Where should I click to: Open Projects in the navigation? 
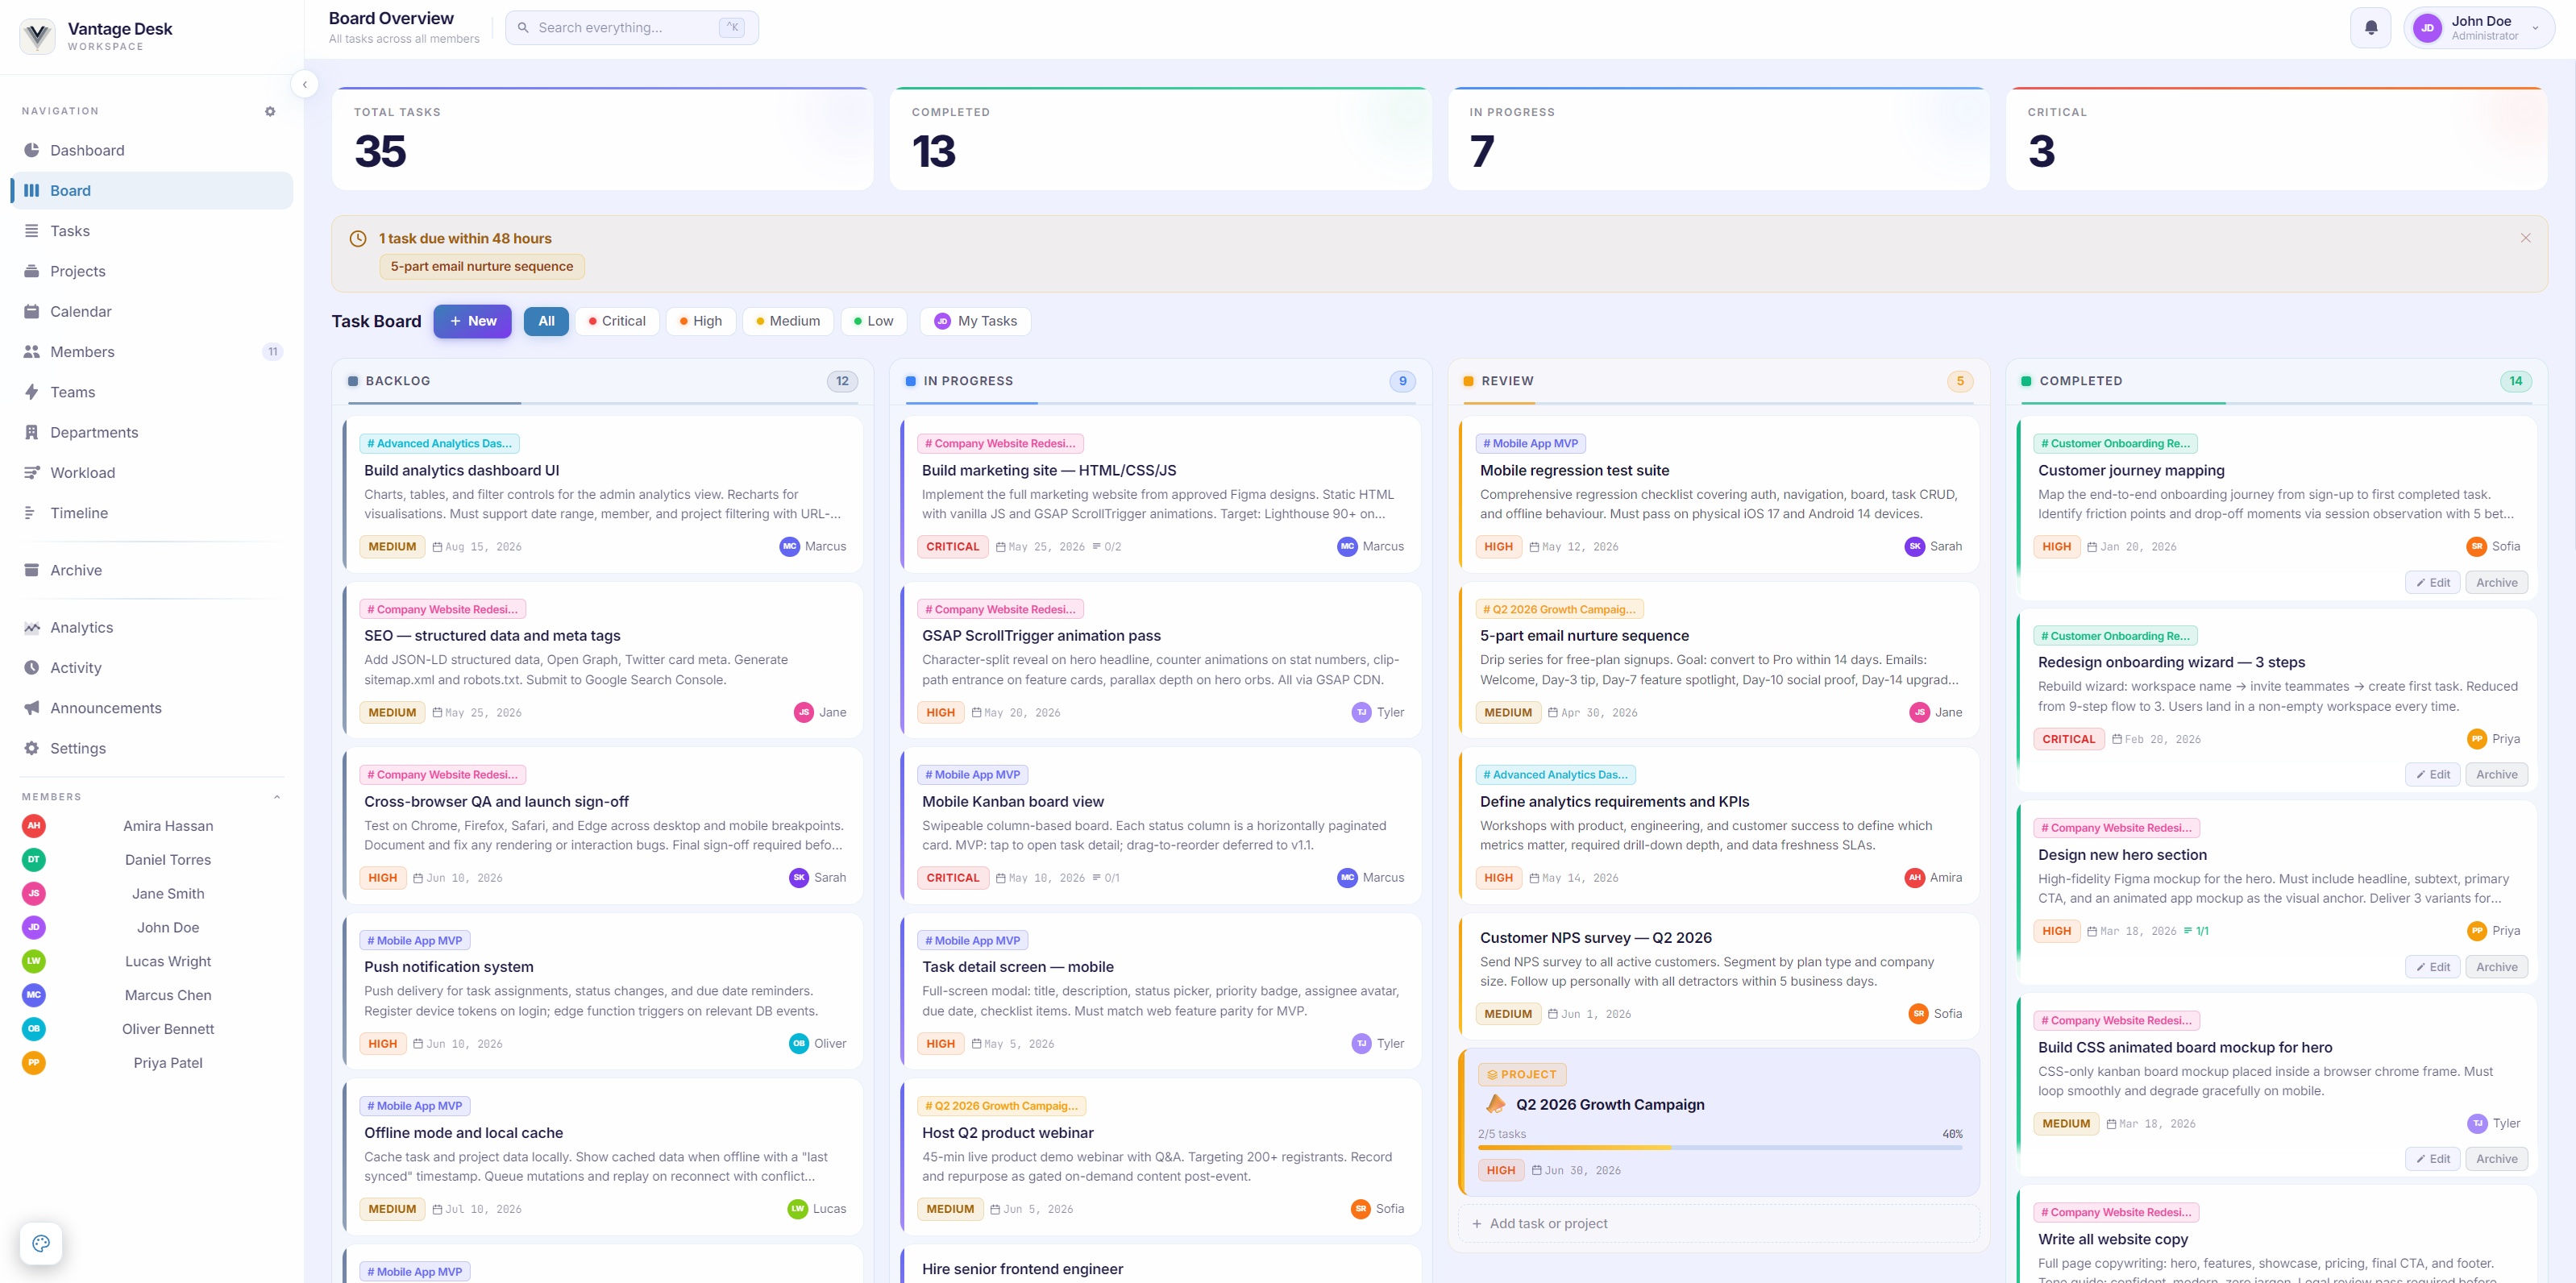click(x=152, y=271)
